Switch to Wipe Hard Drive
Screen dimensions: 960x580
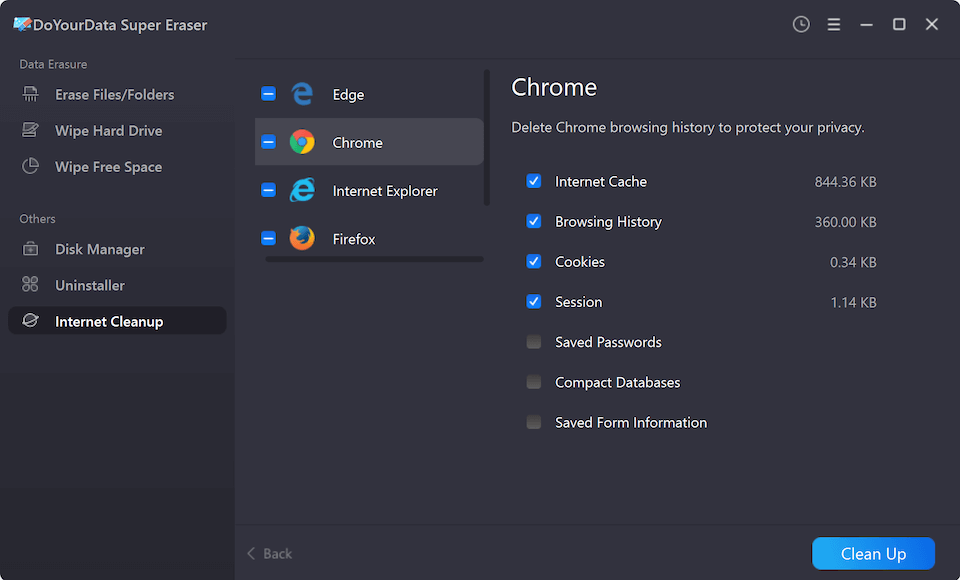pyautogui.click(x=108, y=131)
